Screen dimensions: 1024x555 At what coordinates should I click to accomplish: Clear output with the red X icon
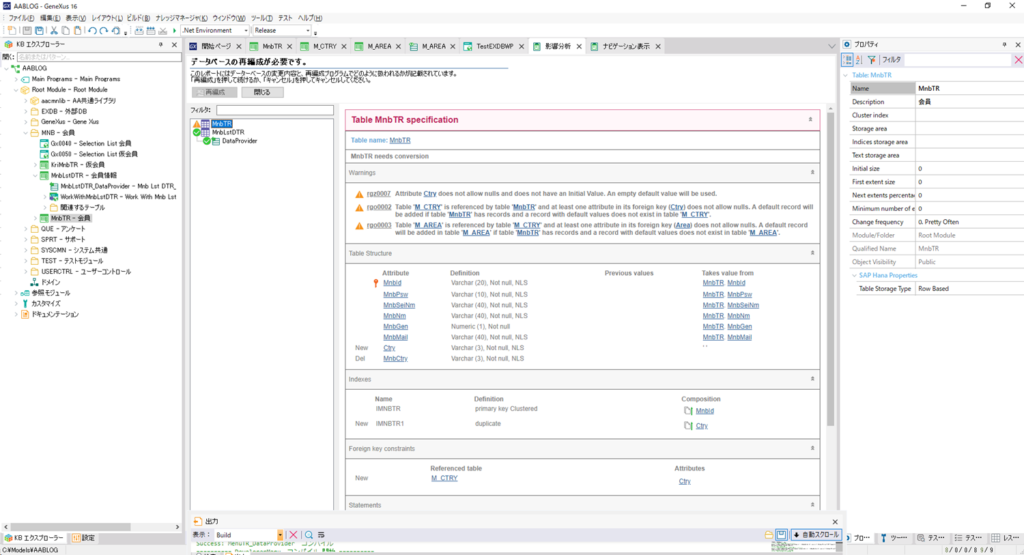pos(293,535)
